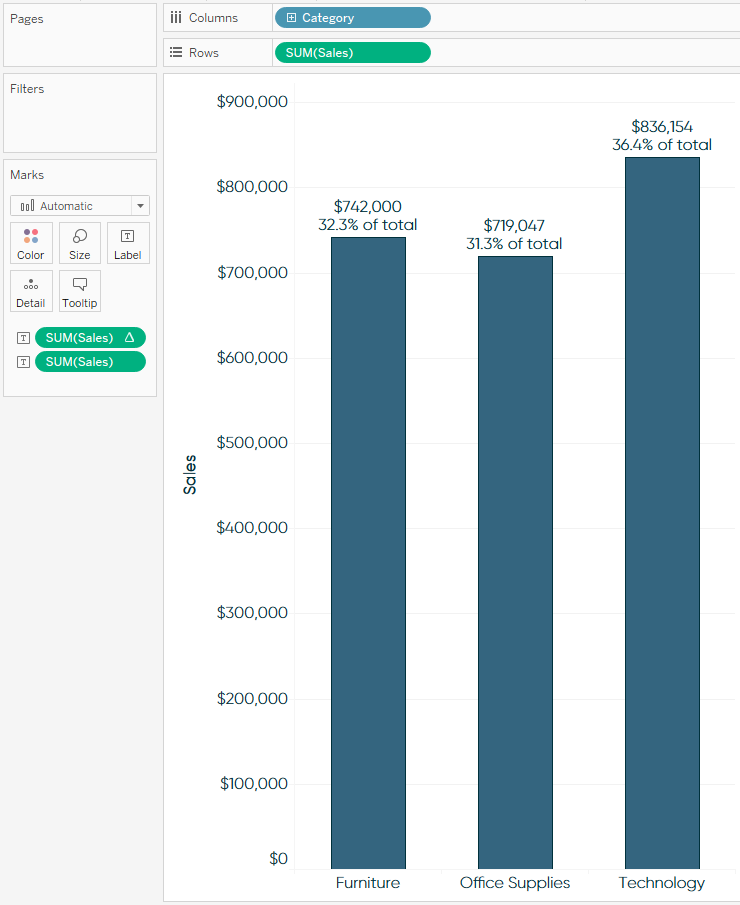Open the Detail mark card
Screen dimensions: 740x905
click(31, 291)
